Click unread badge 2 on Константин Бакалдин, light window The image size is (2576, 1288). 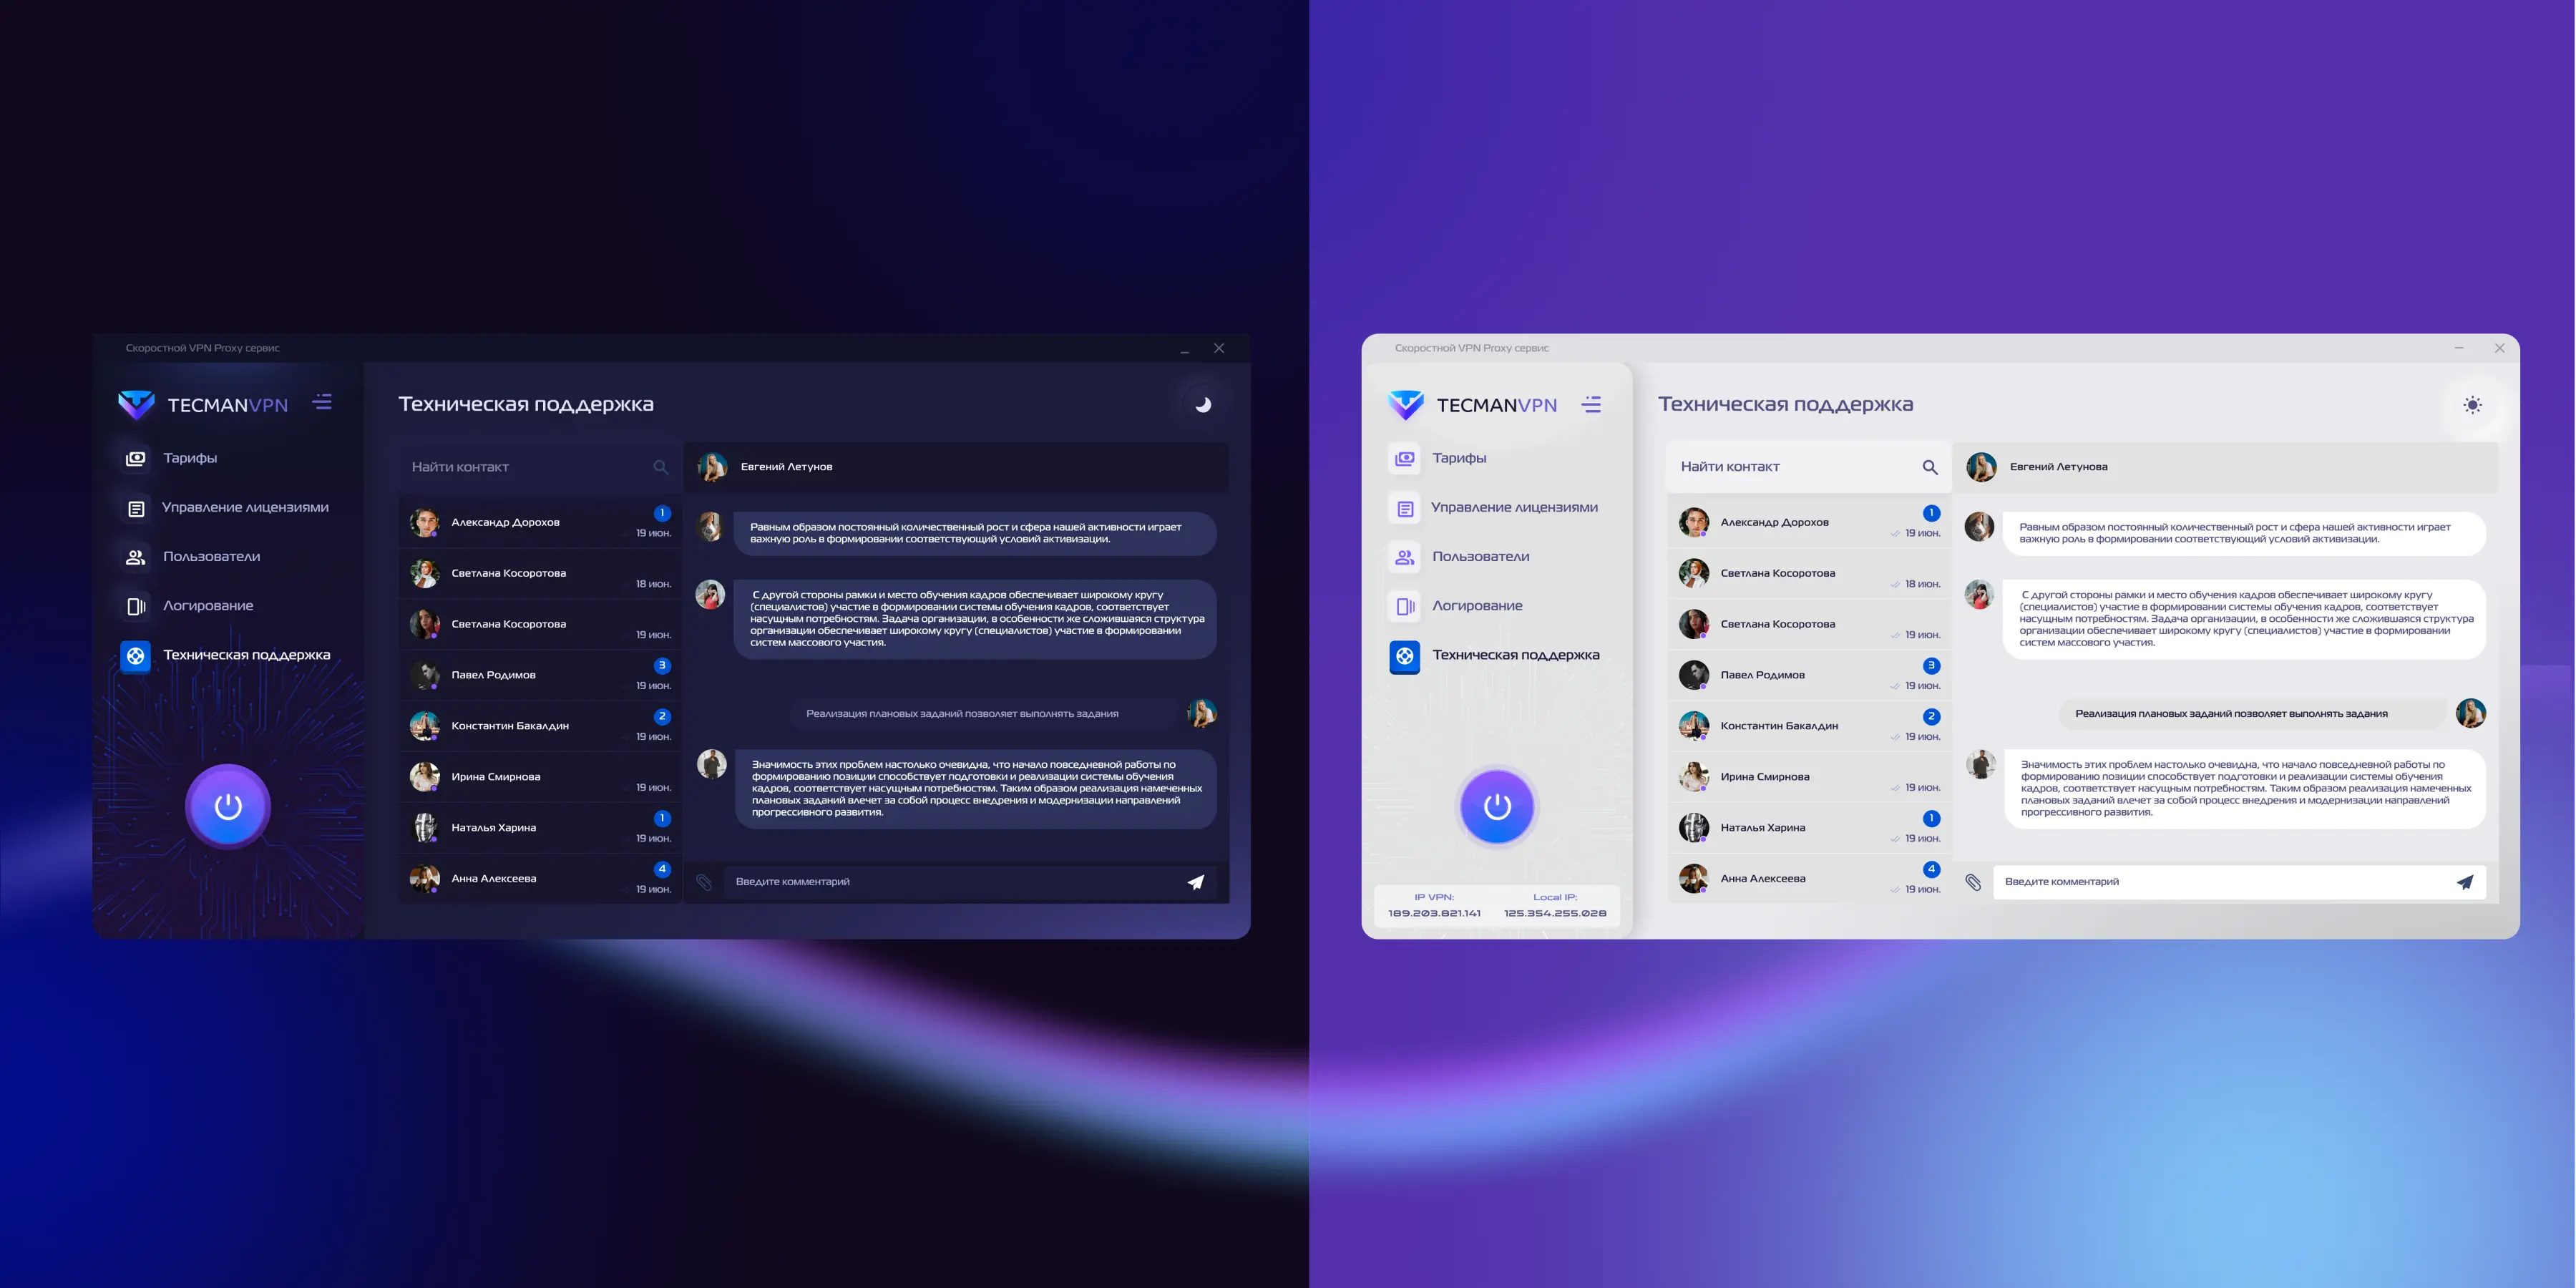pyautogui.click(x=1931, y=717)
